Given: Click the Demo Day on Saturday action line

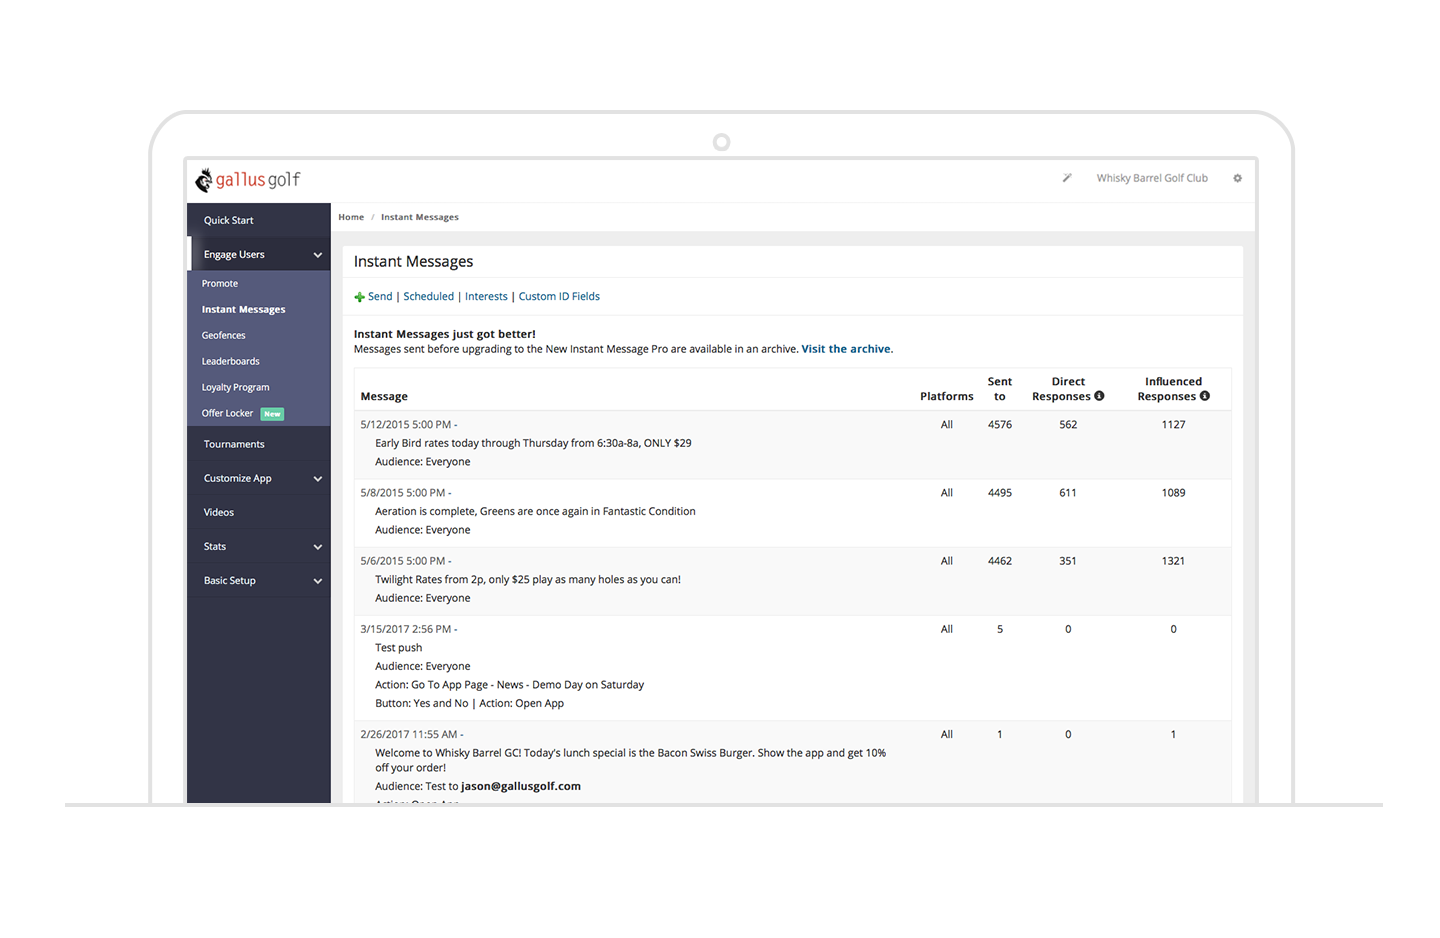Looking at the screenshot, I should tap(509, 685).
